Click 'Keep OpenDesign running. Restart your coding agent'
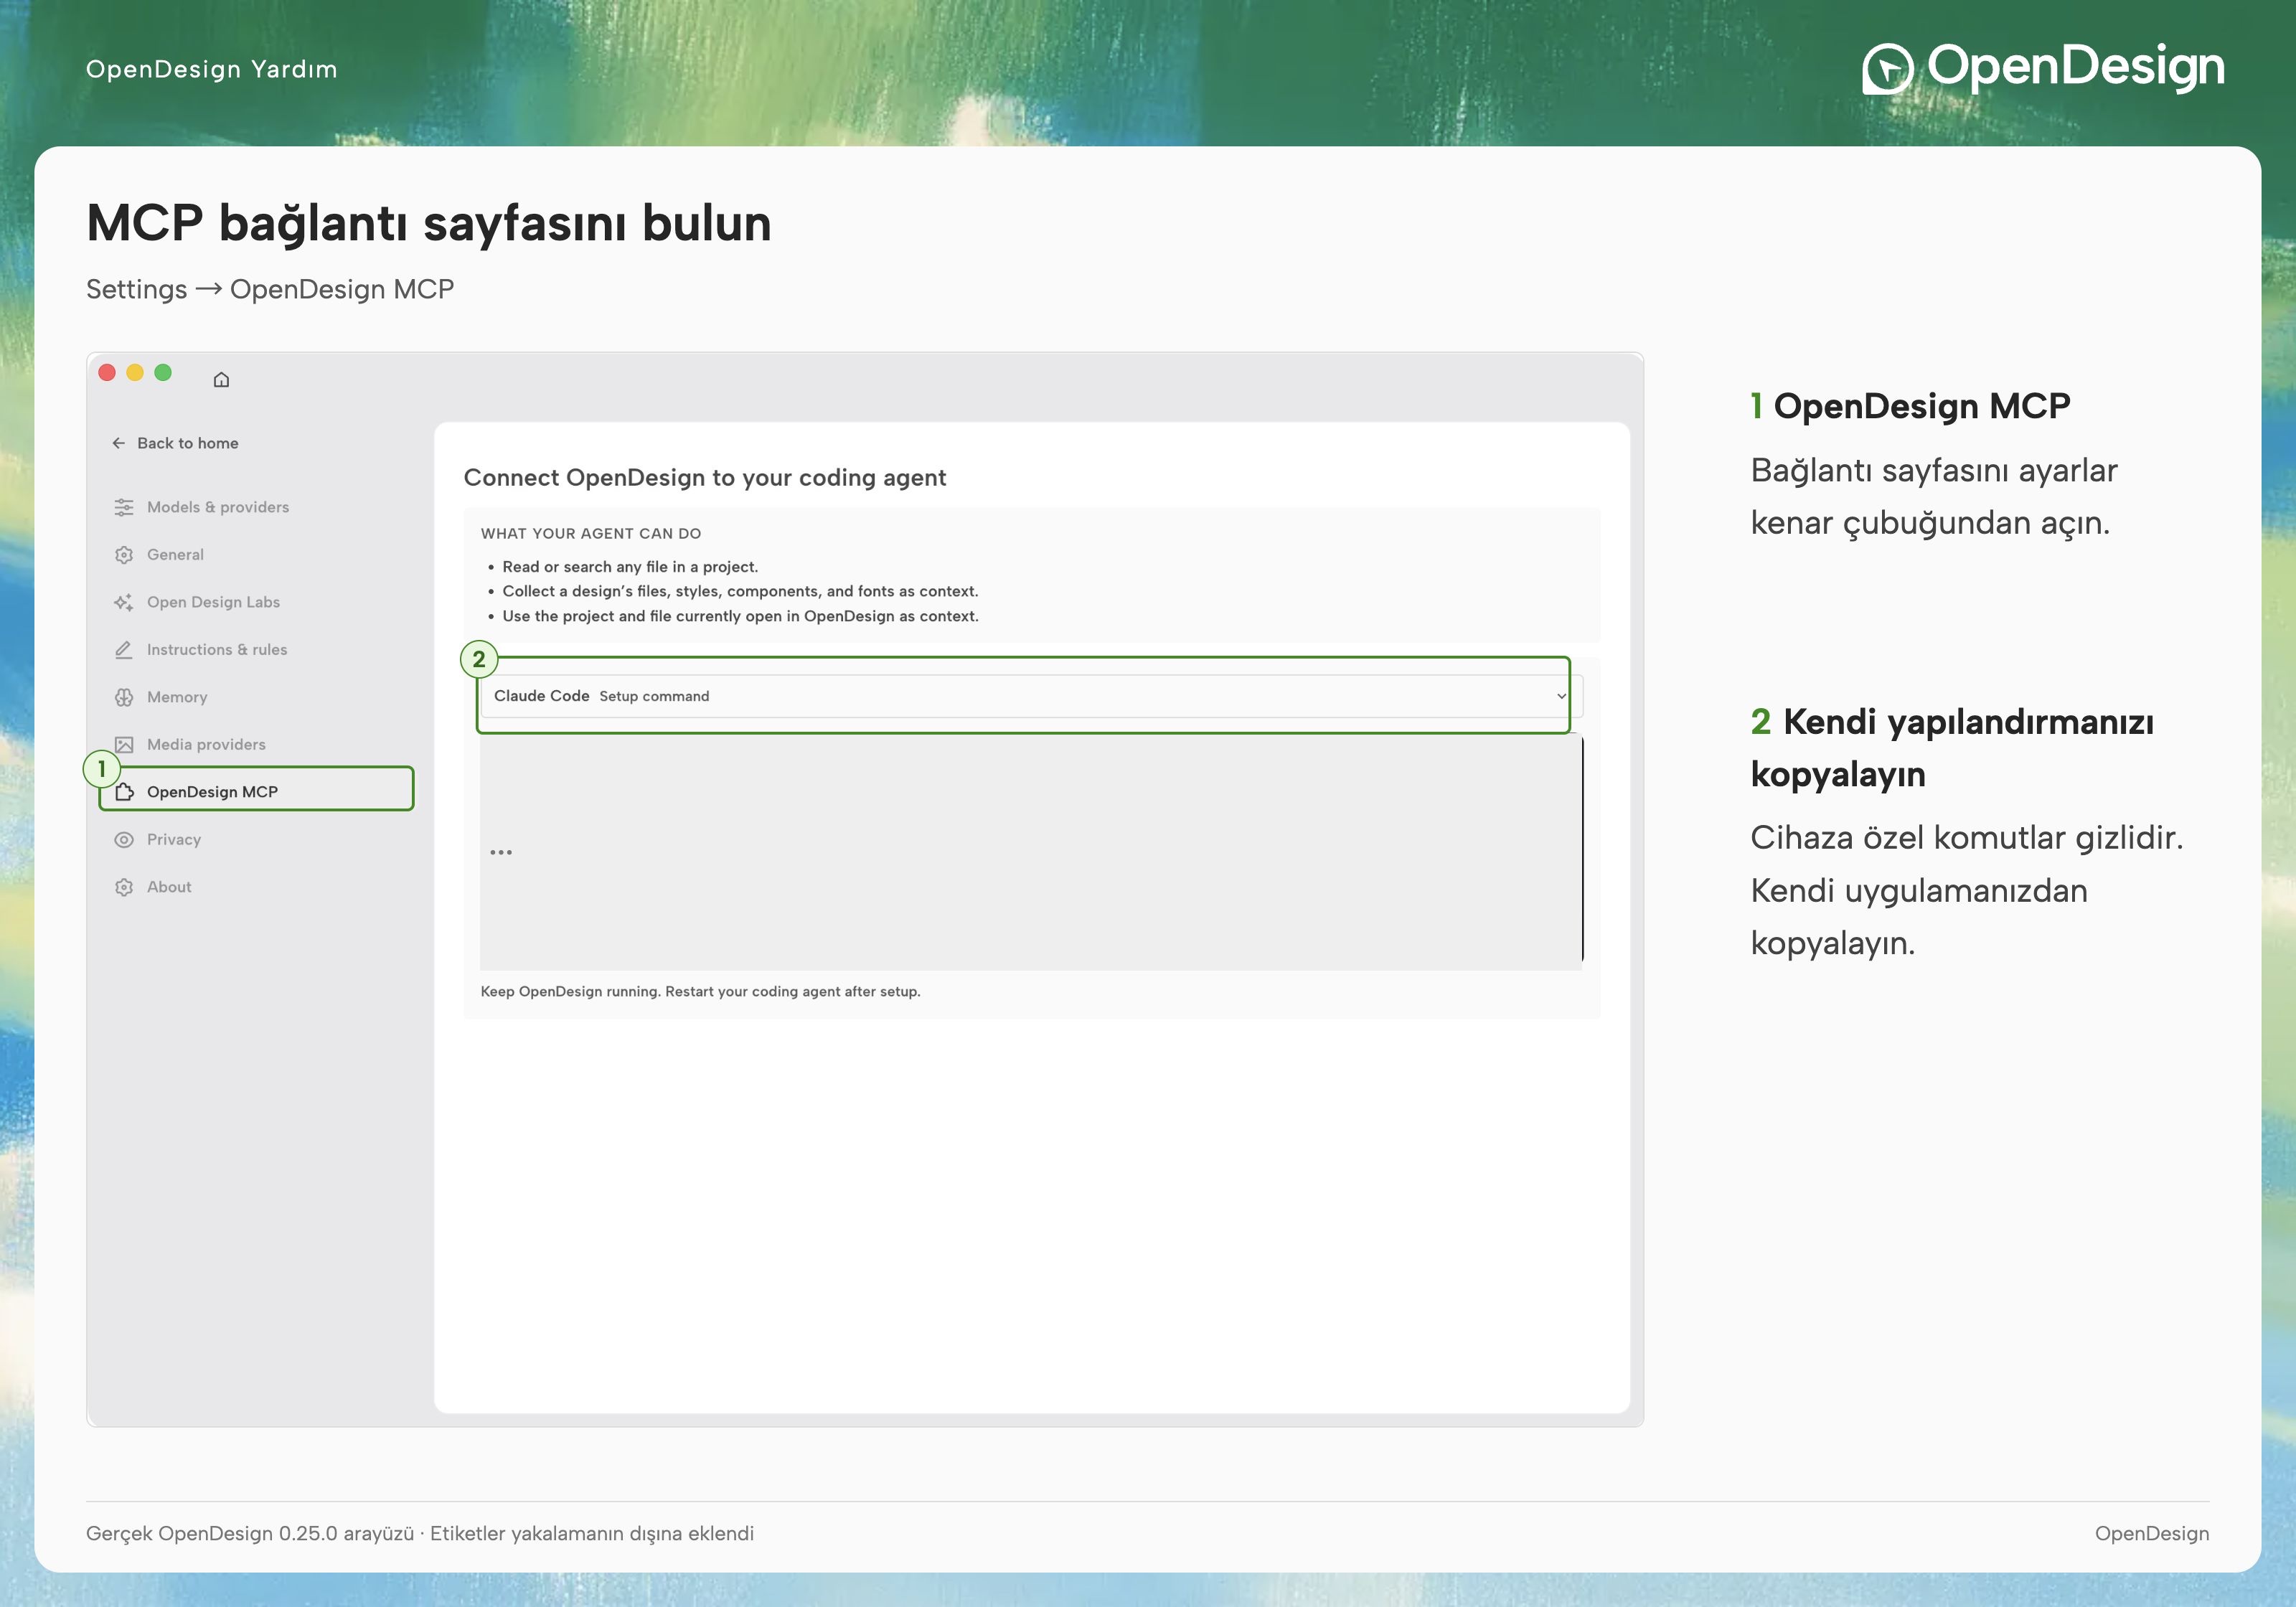Viewport: 2296px width, 1607px height. (x=700, y=992)
